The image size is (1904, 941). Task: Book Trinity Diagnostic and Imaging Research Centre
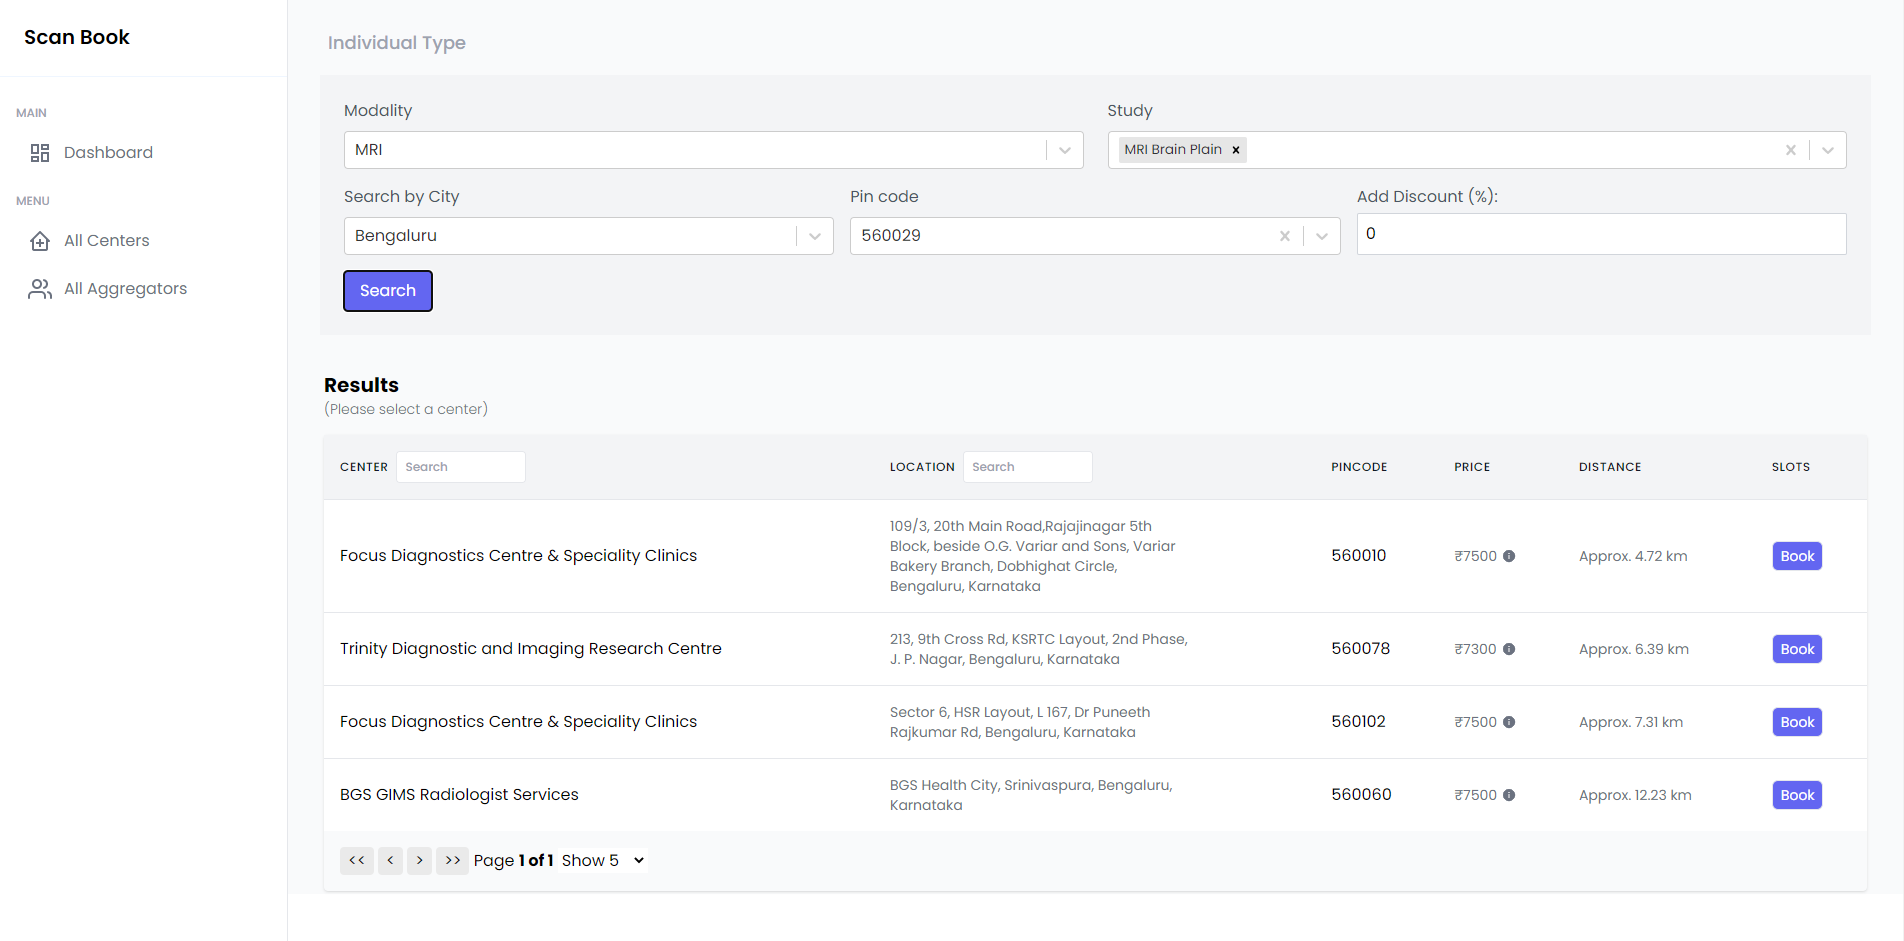(1797, 649)
